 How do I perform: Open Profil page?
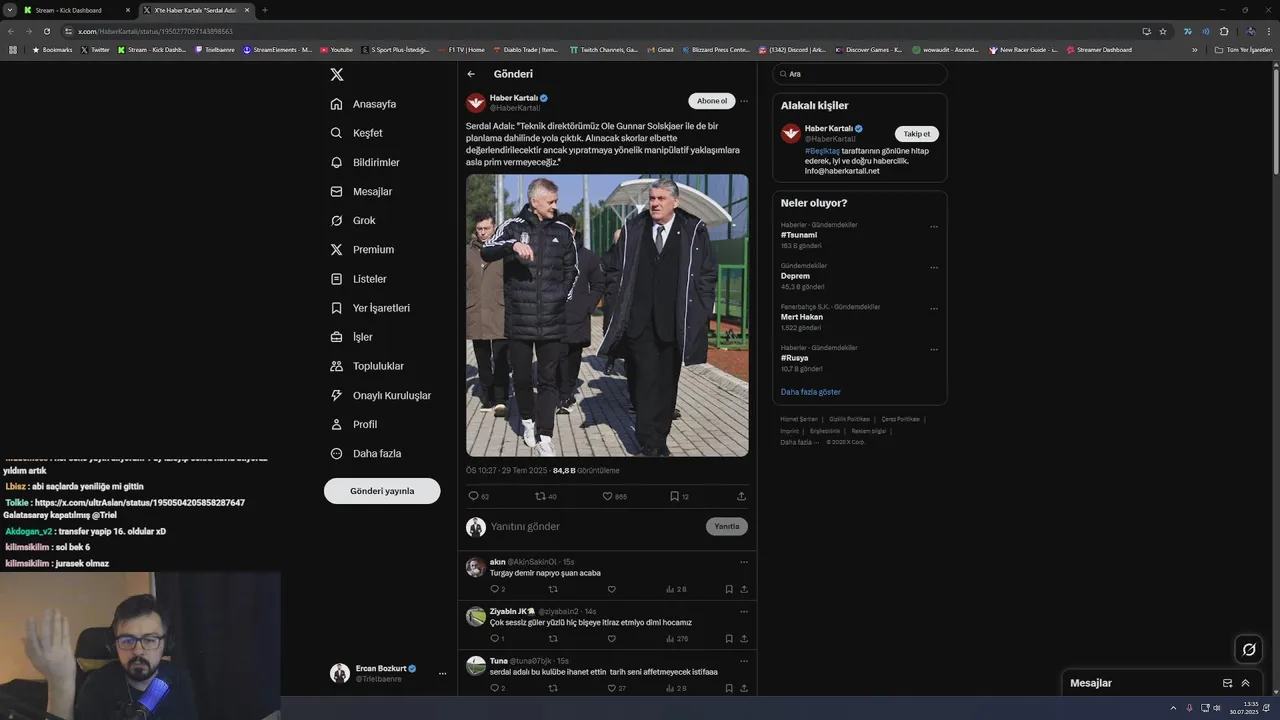(354, 424)
